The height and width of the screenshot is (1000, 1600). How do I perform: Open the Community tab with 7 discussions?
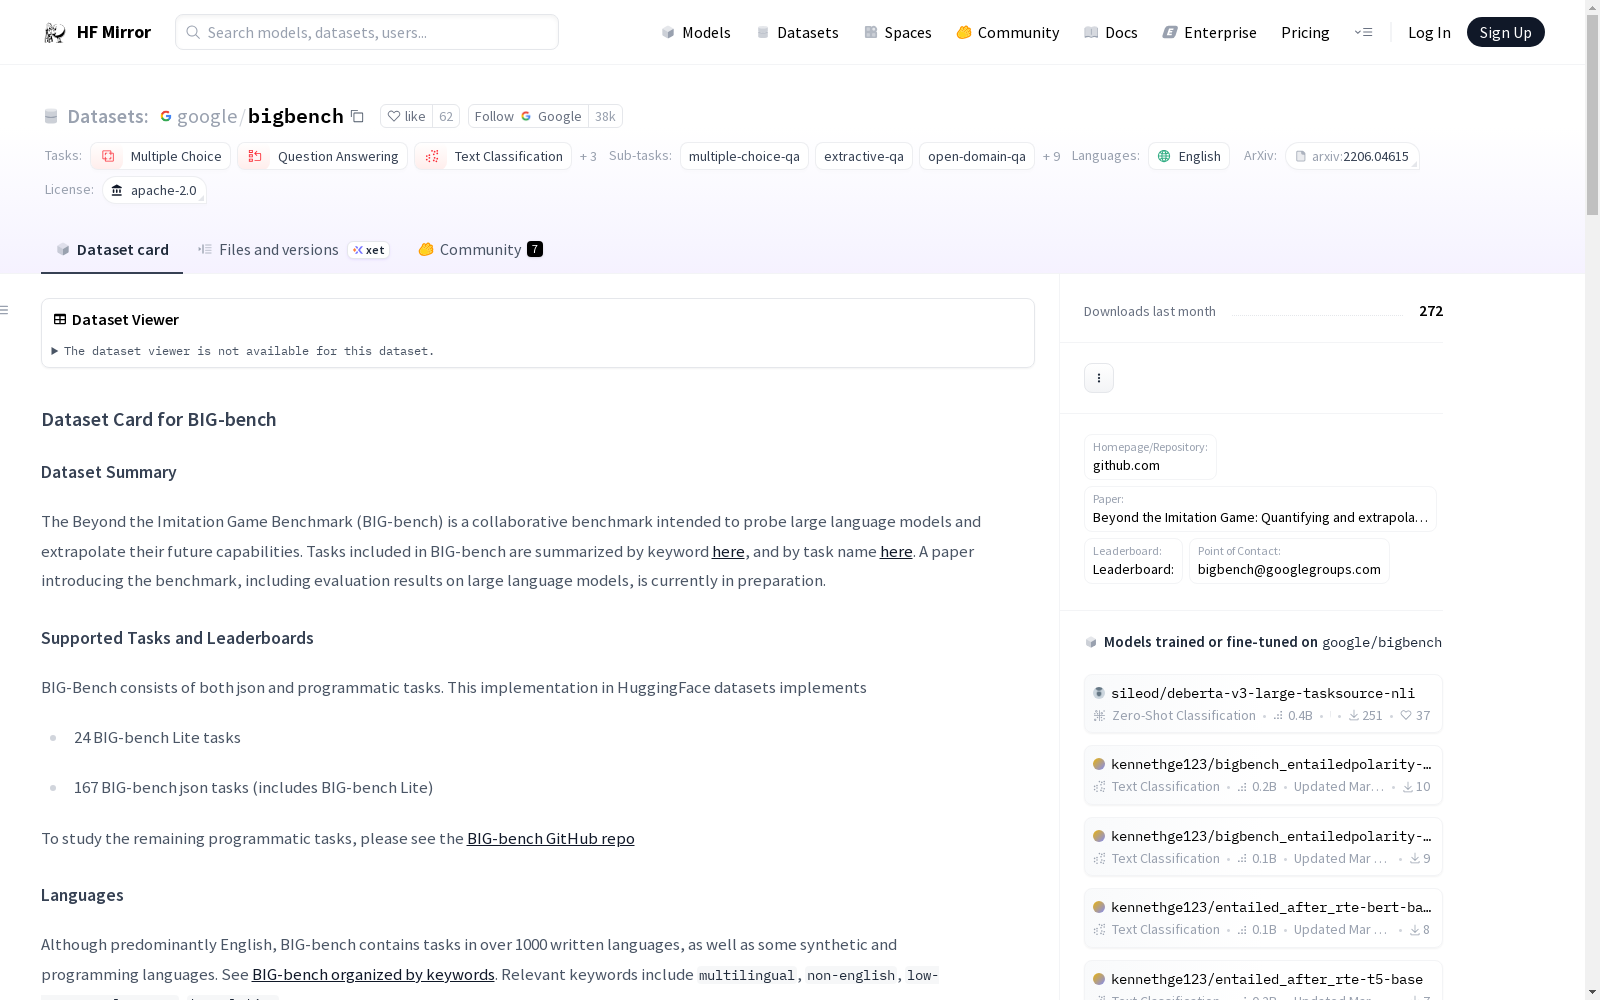coord(480,250)
